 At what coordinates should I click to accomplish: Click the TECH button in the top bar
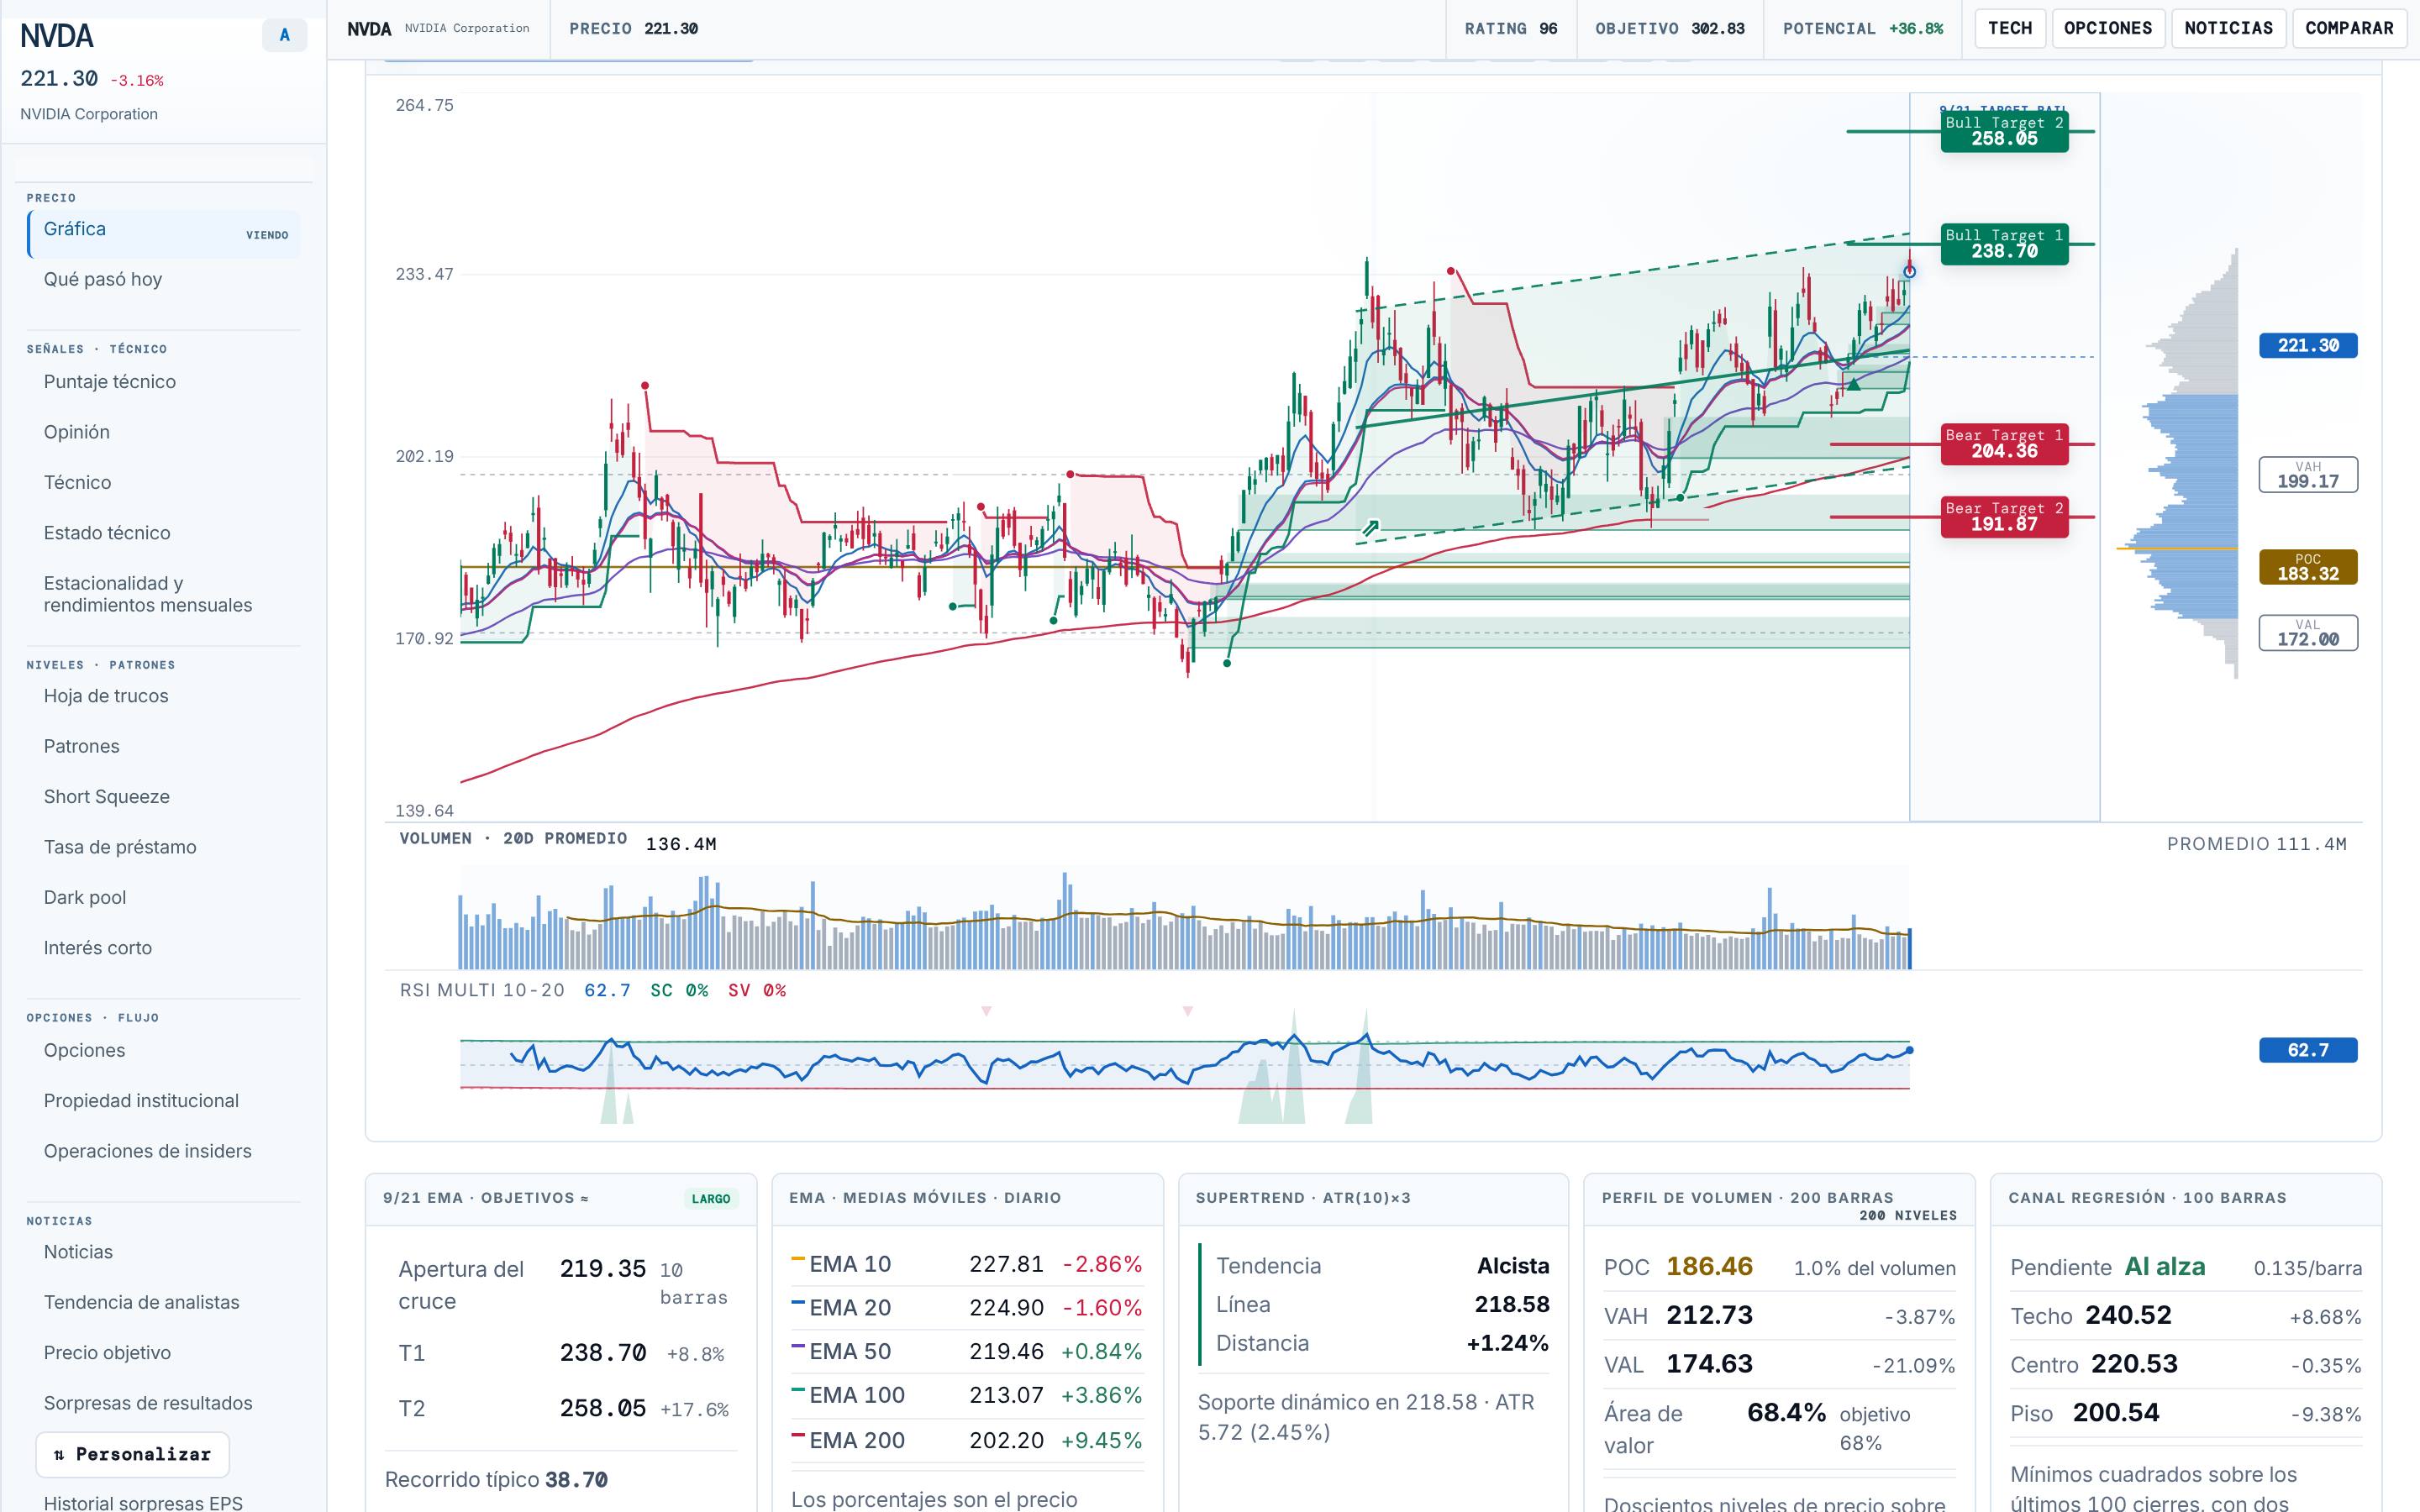point(2010,28)
